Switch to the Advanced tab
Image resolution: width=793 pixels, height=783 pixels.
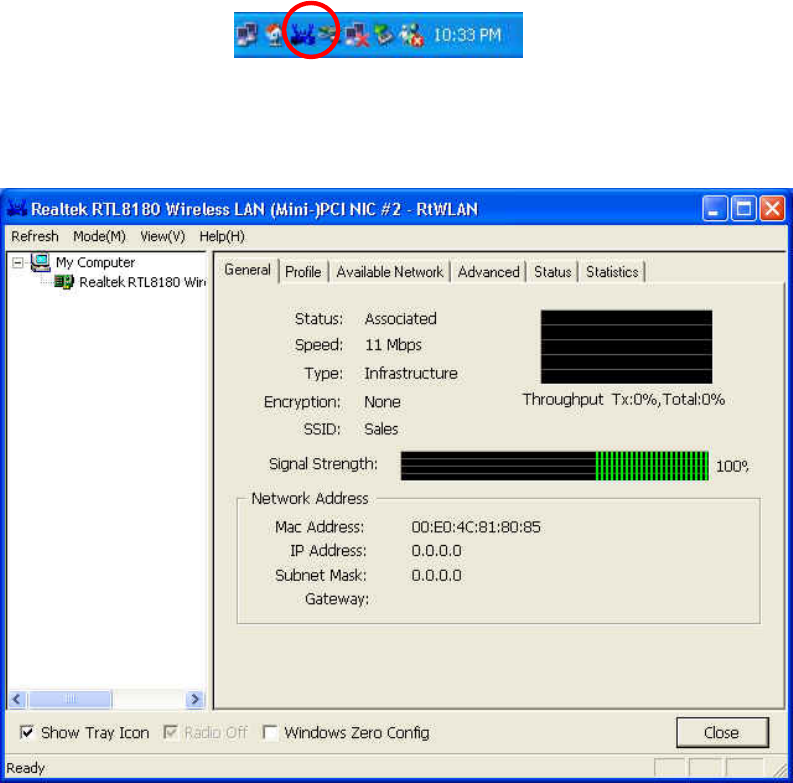tap(489, 272)
